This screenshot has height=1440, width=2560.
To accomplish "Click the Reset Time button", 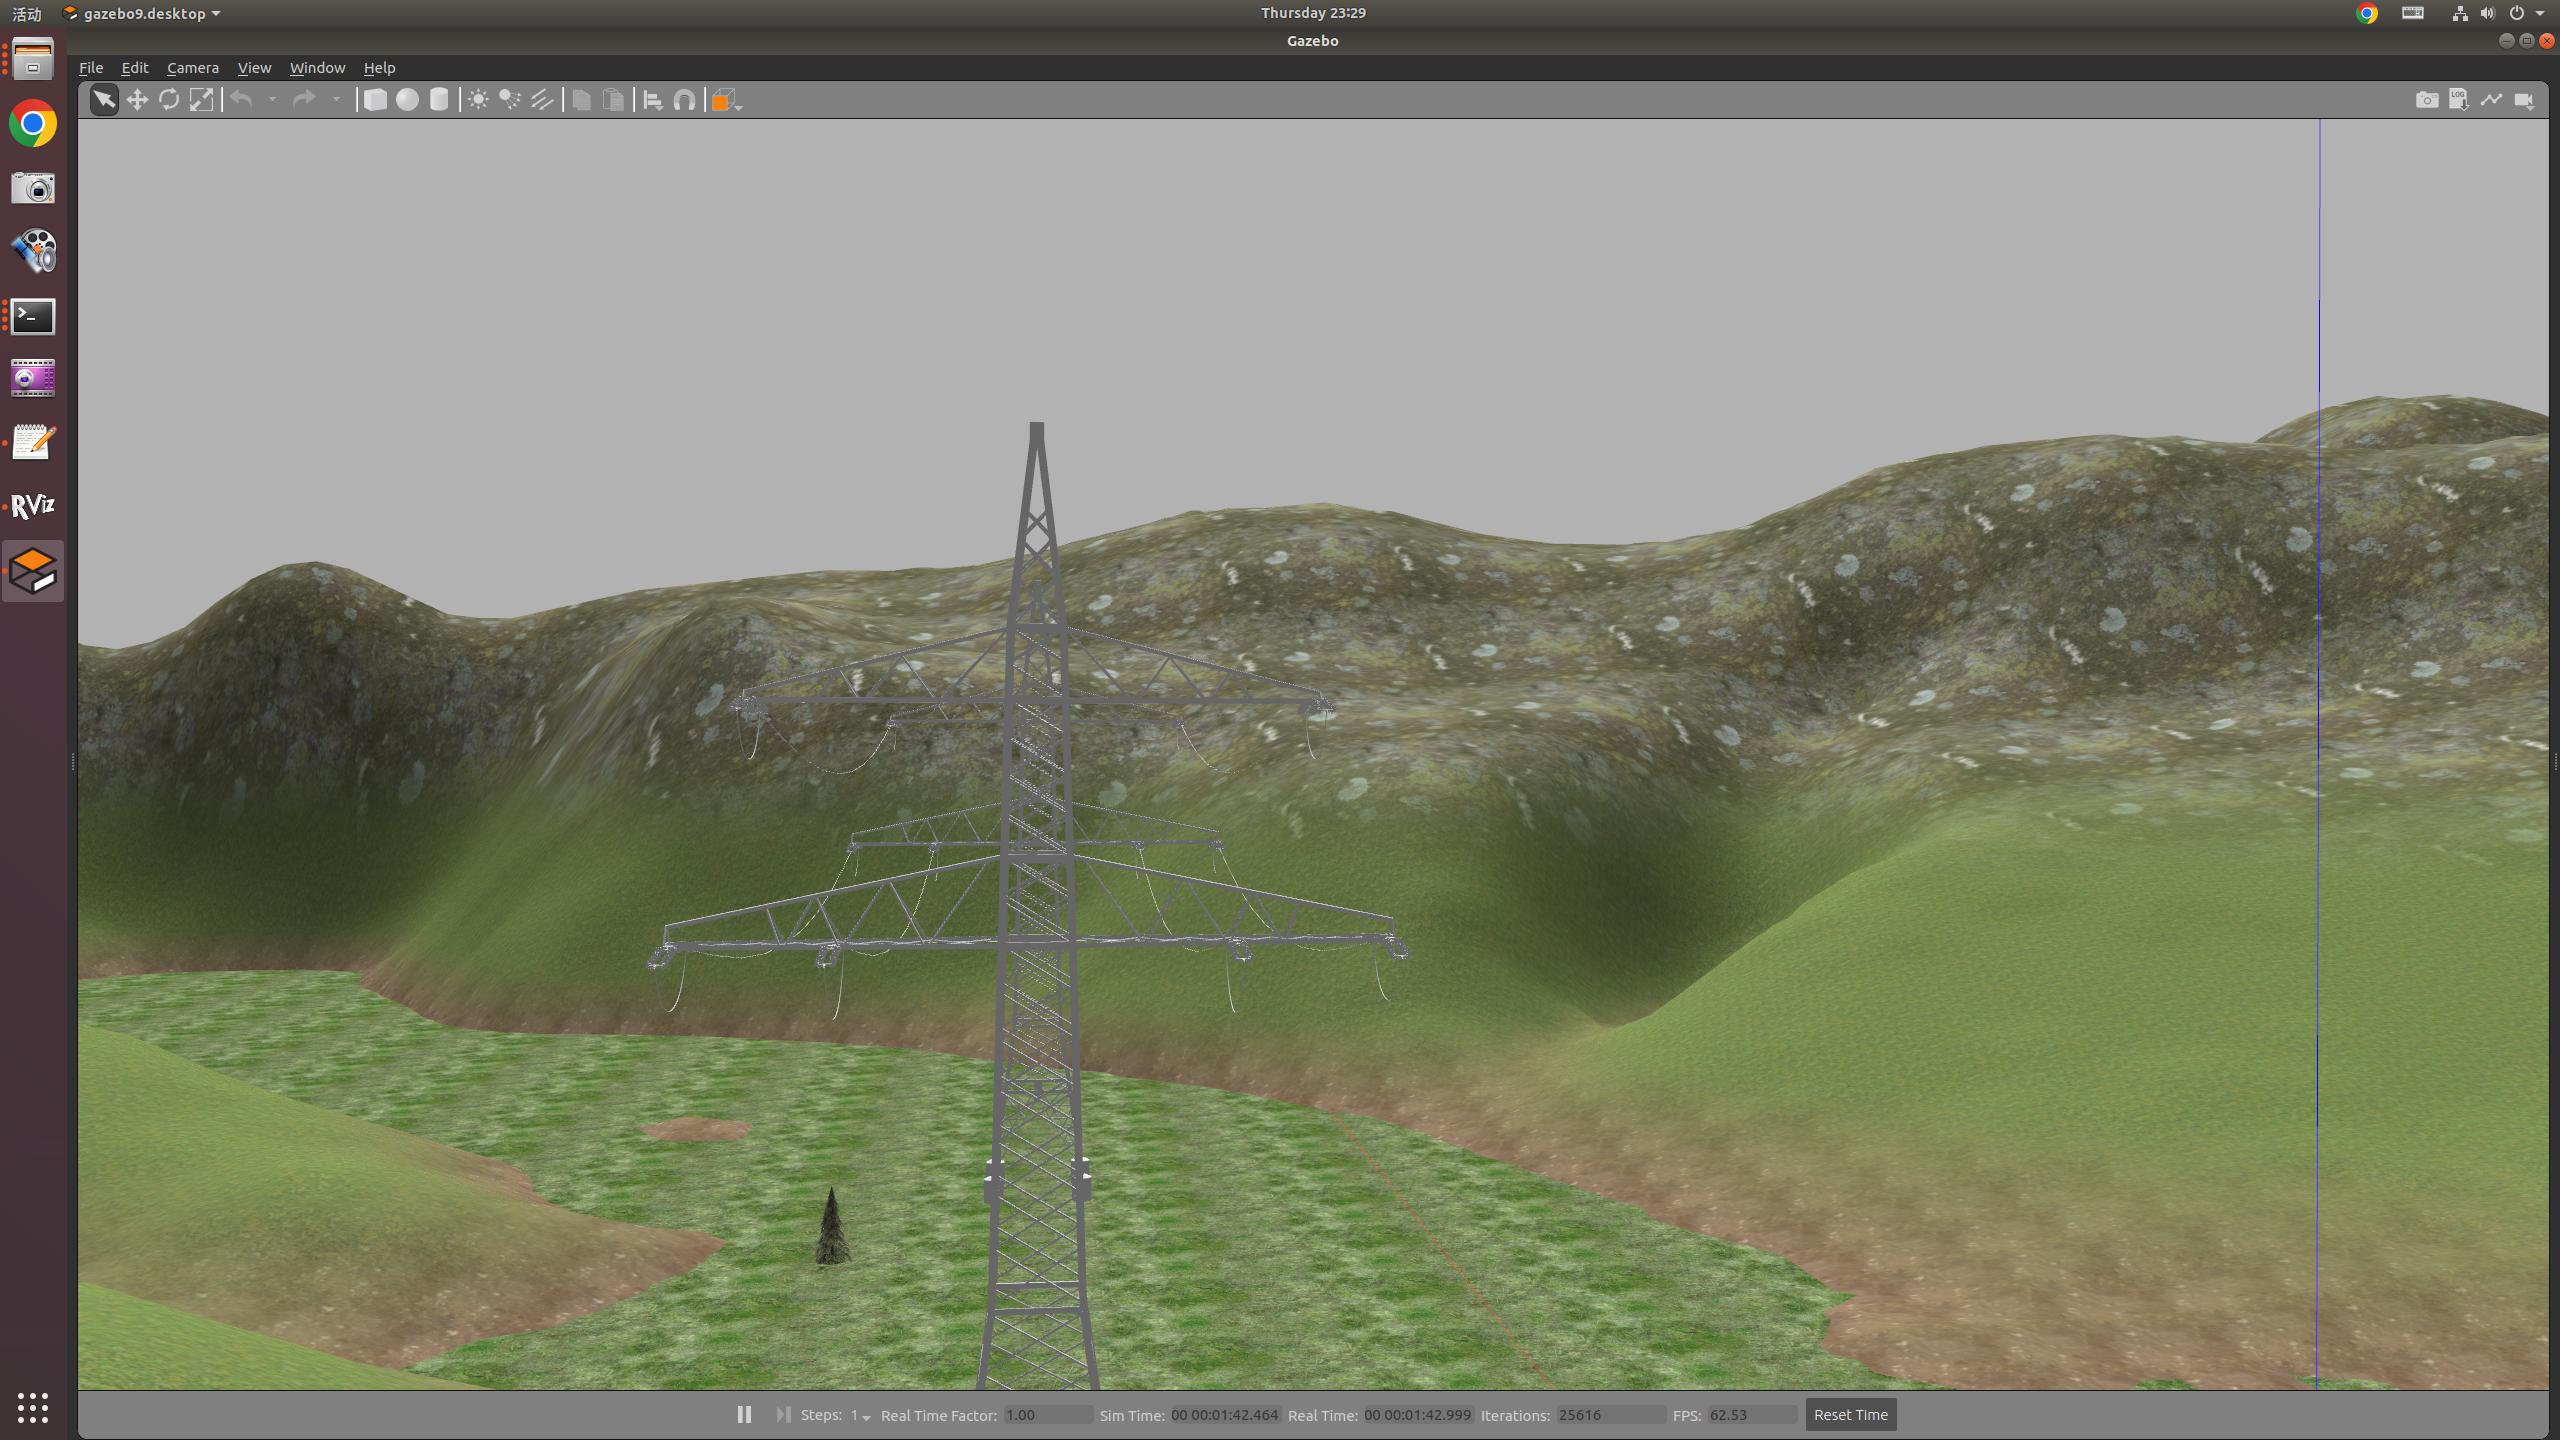I will click(1851, 1415).
